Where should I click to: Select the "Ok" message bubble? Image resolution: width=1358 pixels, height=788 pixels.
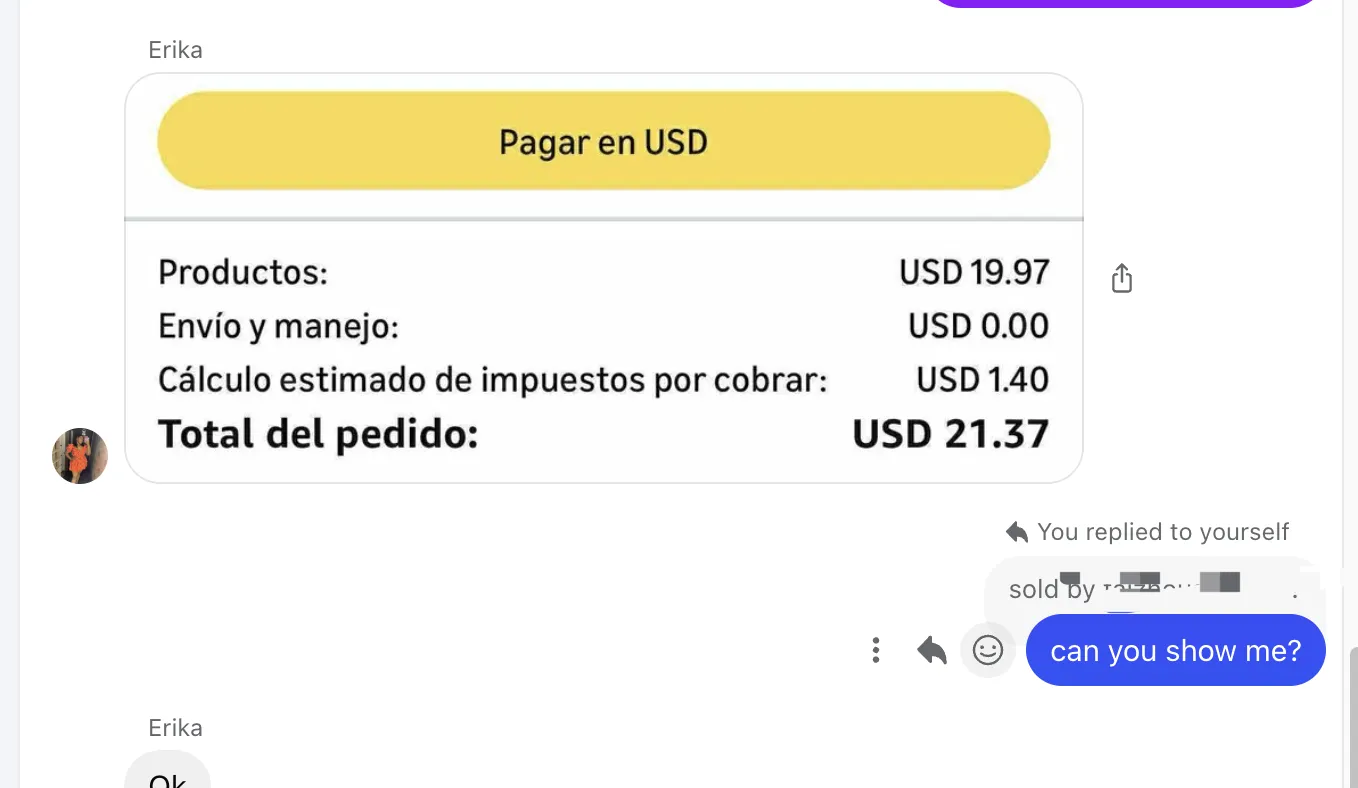pyautogui.click(x=167, y=775)
